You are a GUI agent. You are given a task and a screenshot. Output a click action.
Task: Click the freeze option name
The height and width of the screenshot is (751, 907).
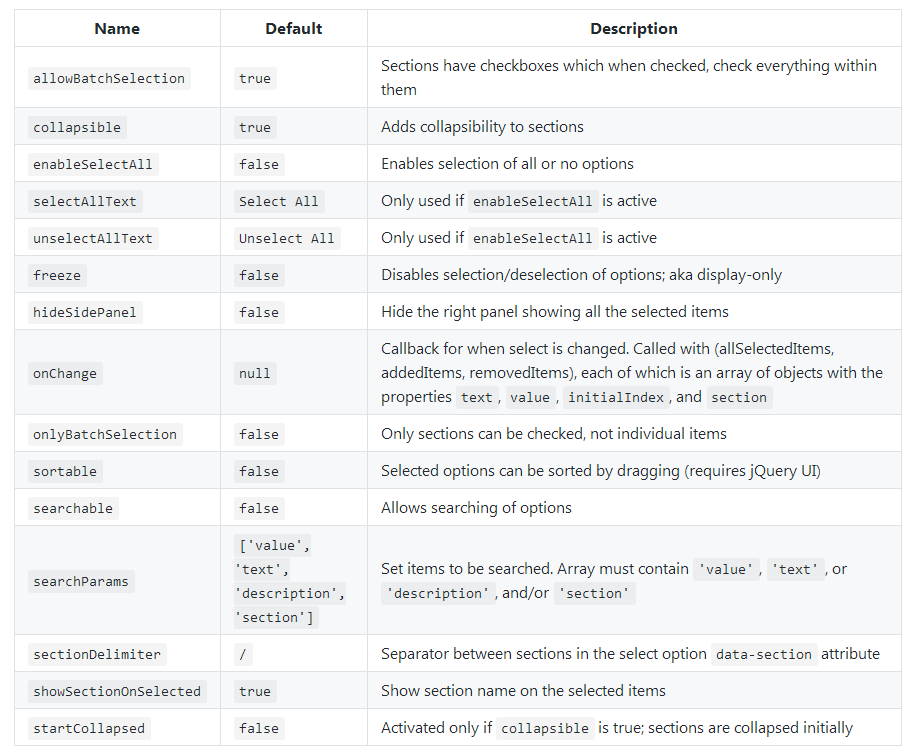[x=57, y=275]
